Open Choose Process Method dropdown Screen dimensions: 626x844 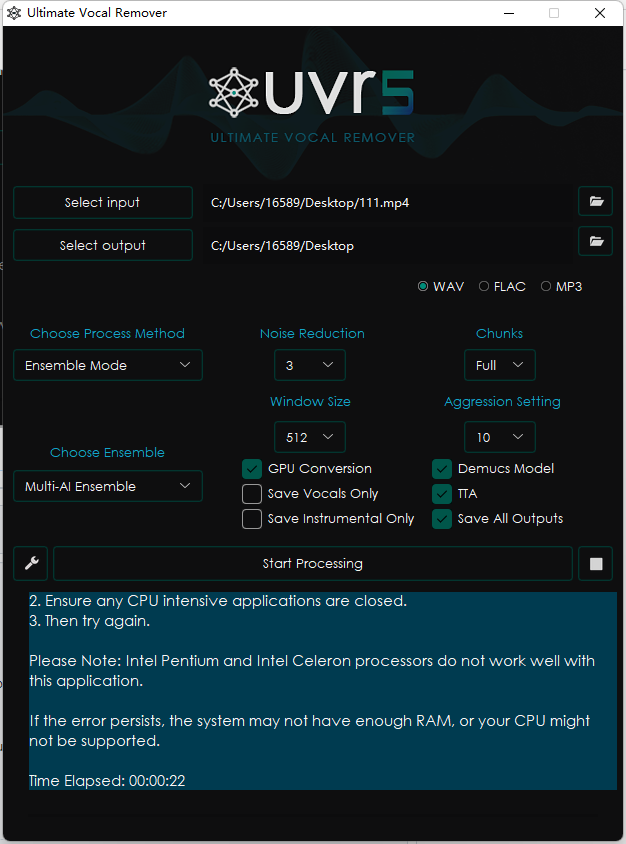point(108,365)
